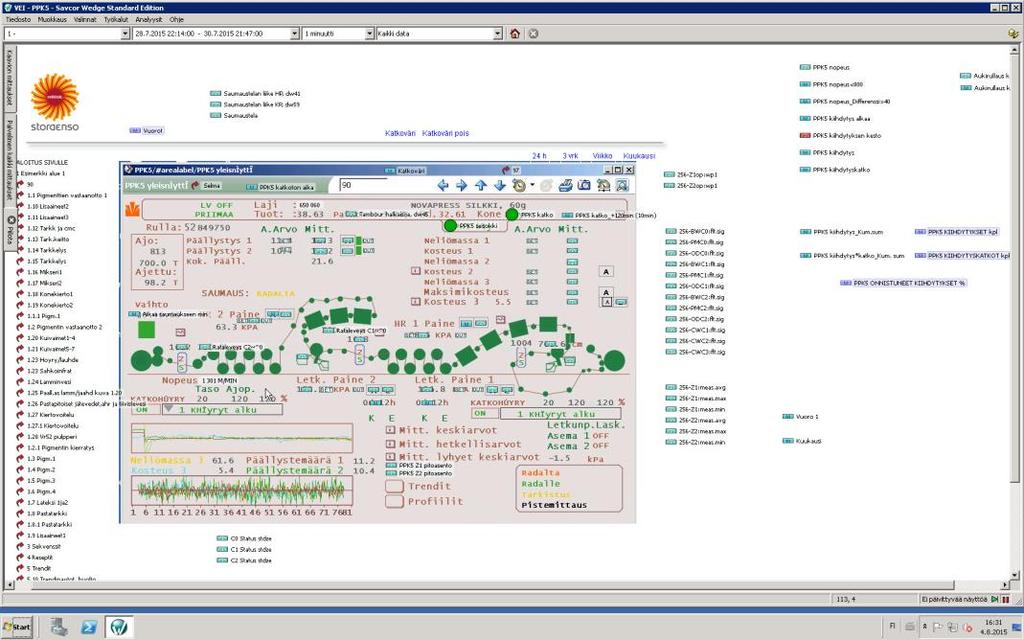Click the icon right of the camera
The height and width of the screenshot is (640, 1024).
coord(603,185)
